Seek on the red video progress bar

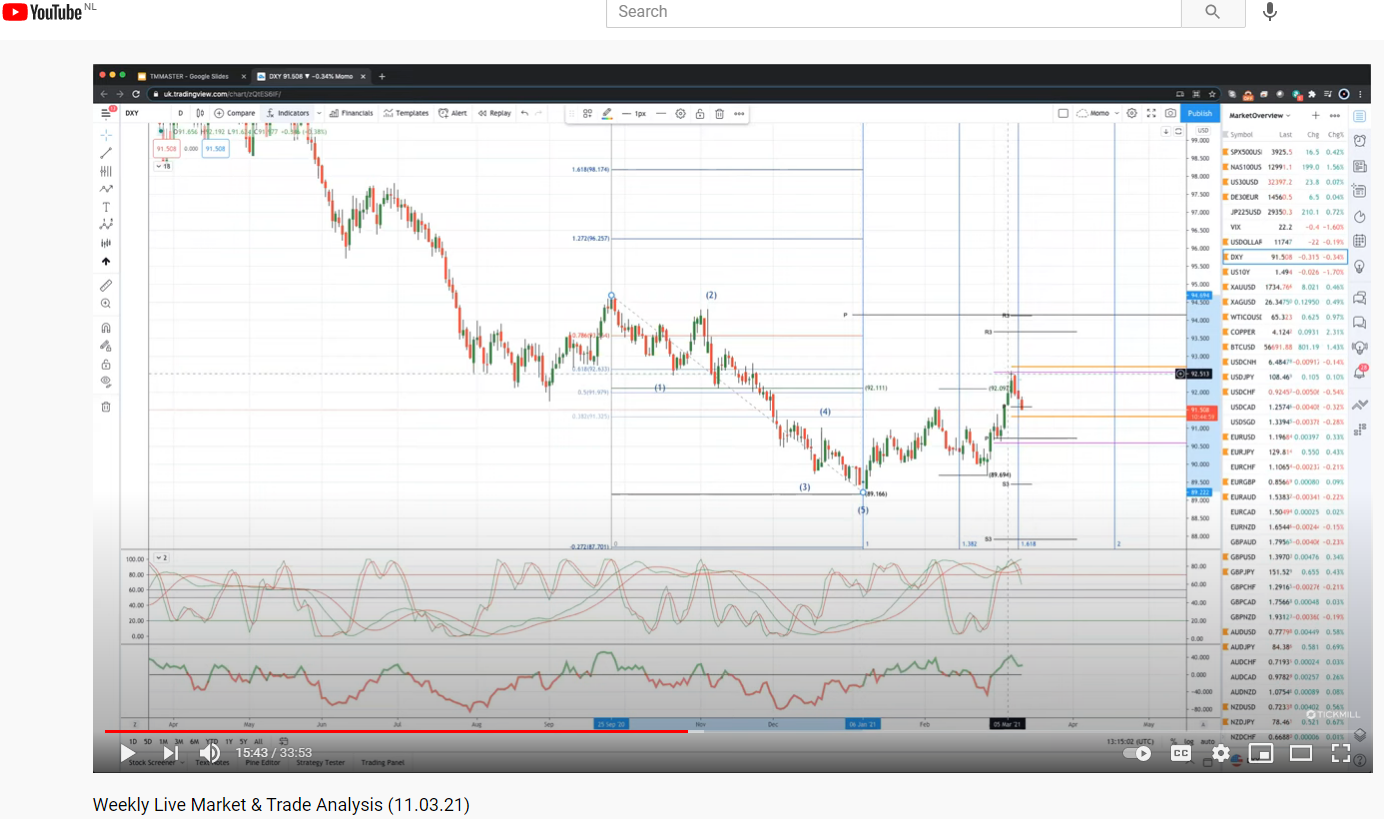(x=395, y=731)
